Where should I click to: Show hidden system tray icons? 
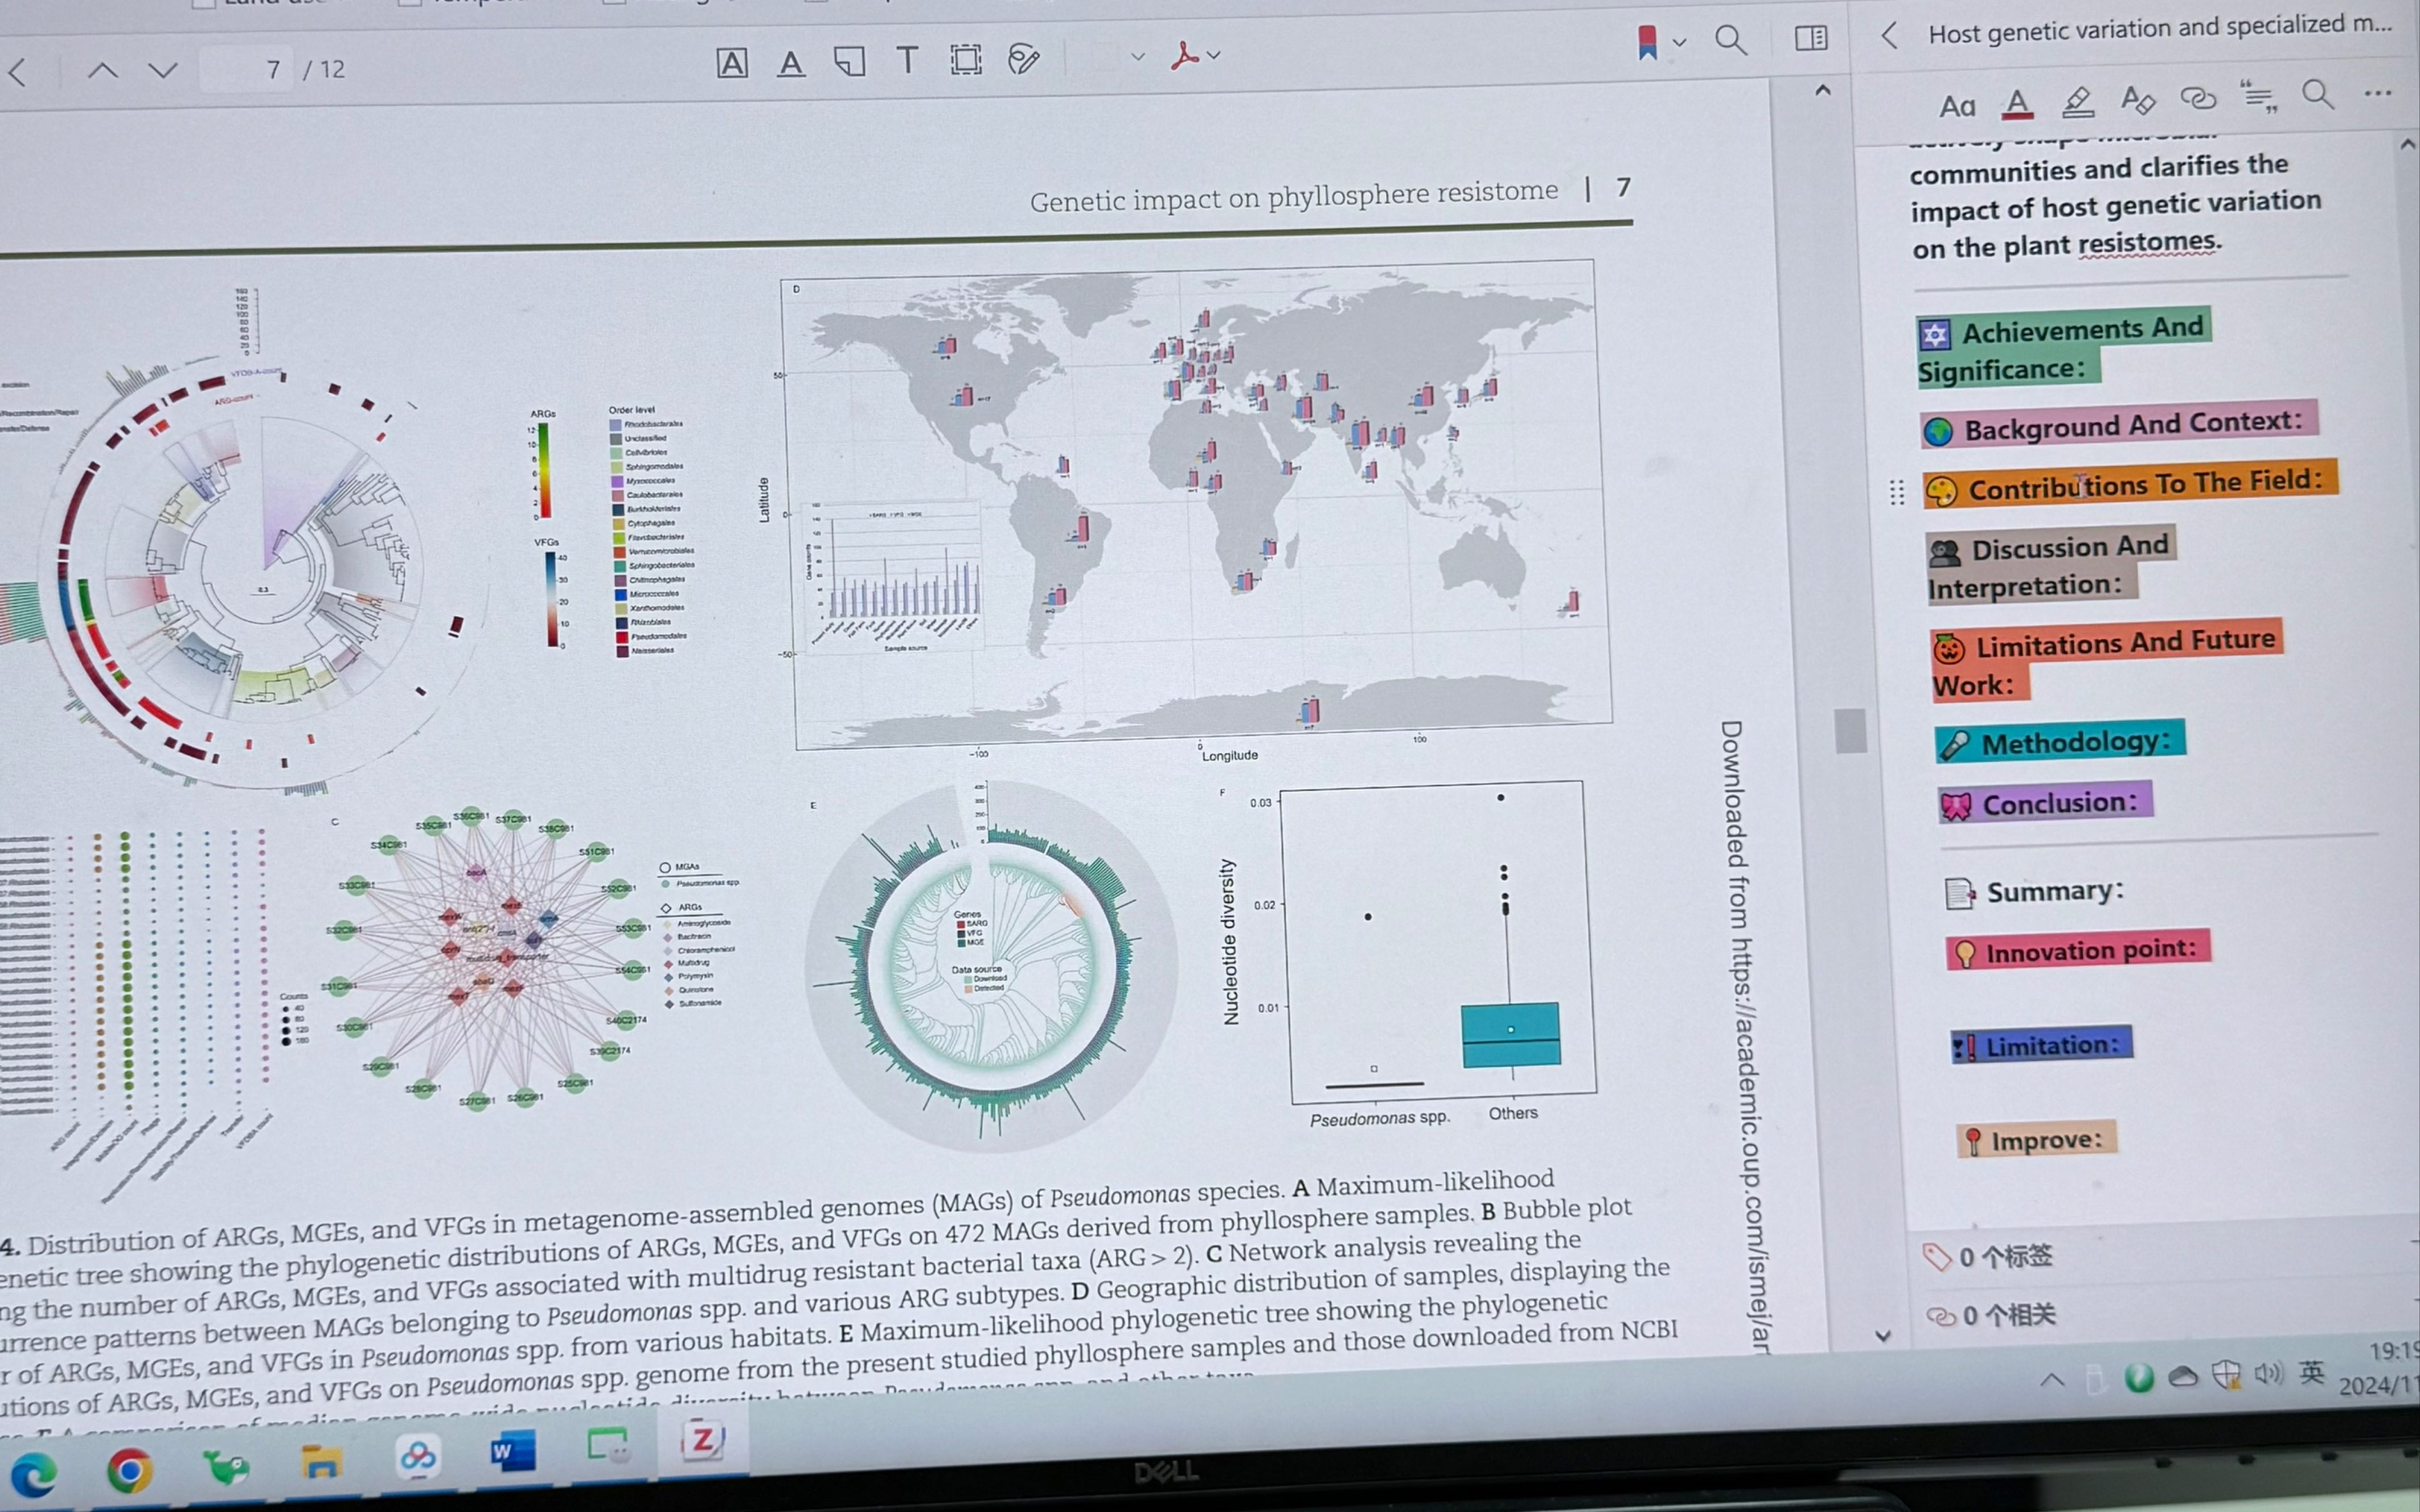2052,1381
